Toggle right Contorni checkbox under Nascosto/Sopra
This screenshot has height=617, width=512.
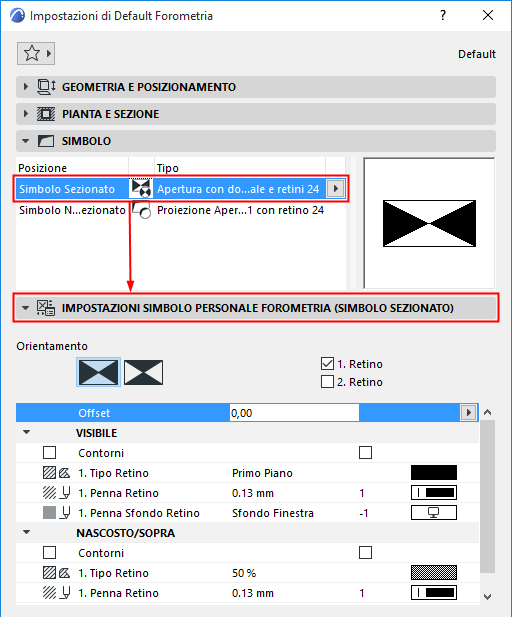pyautogui.click(x=365, y=552)
